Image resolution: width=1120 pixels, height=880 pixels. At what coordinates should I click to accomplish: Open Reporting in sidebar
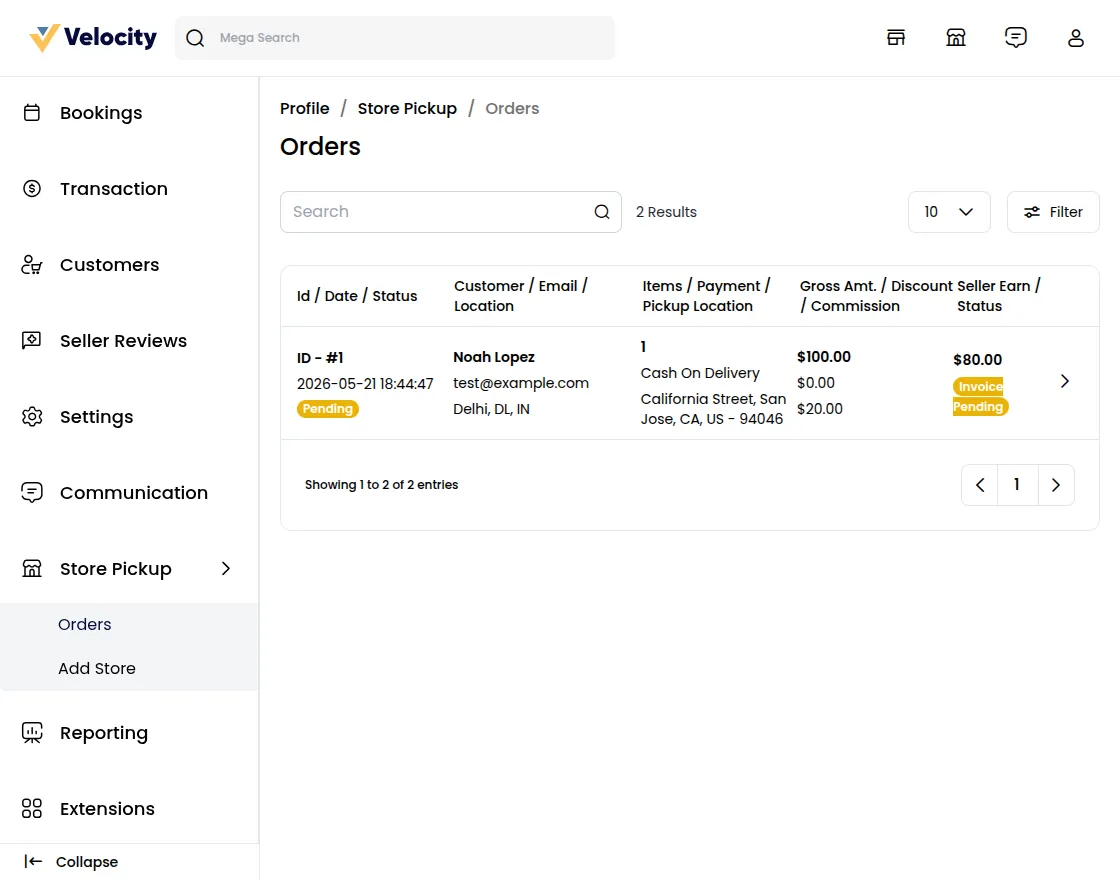(x=104, y=734)
